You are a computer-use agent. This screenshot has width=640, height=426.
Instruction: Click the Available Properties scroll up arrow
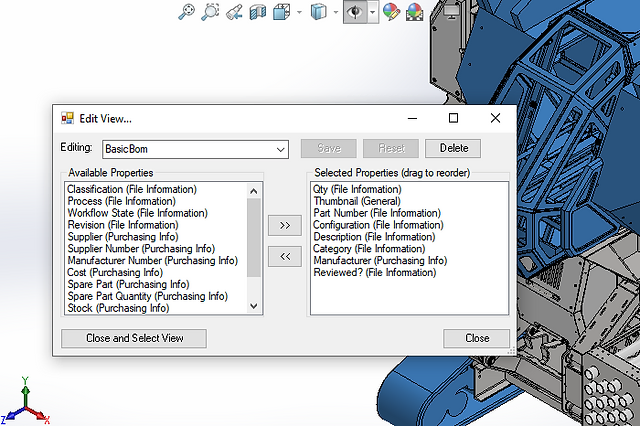click(x=253, y=191)
